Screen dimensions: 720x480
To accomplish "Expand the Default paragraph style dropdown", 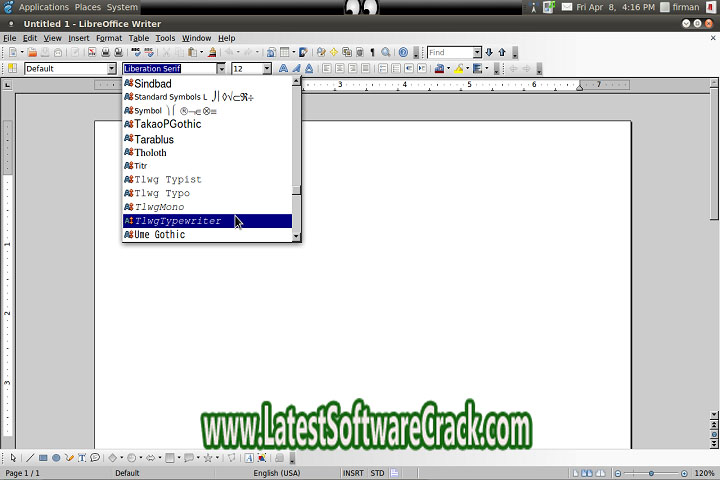I will pos(111,69).
